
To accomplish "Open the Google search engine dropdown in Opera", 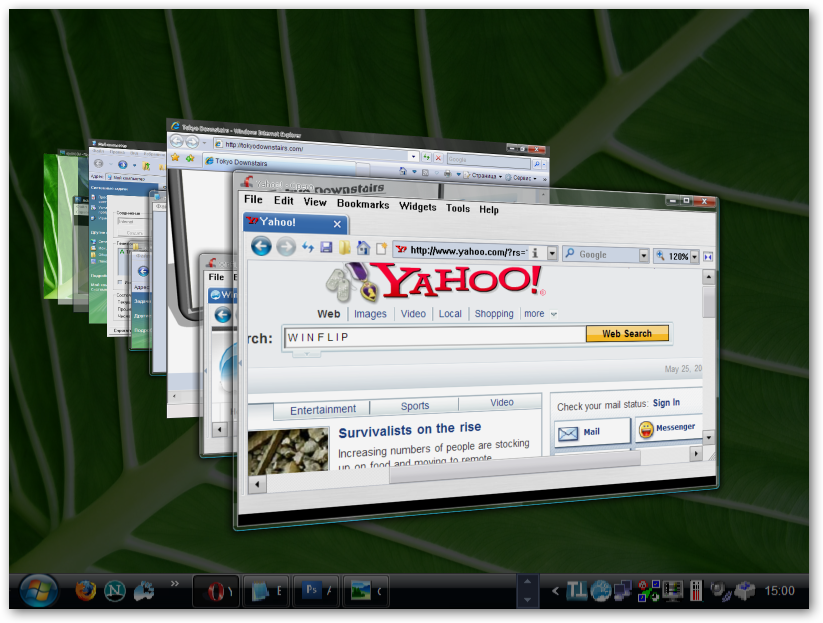I will coord(644,256).
